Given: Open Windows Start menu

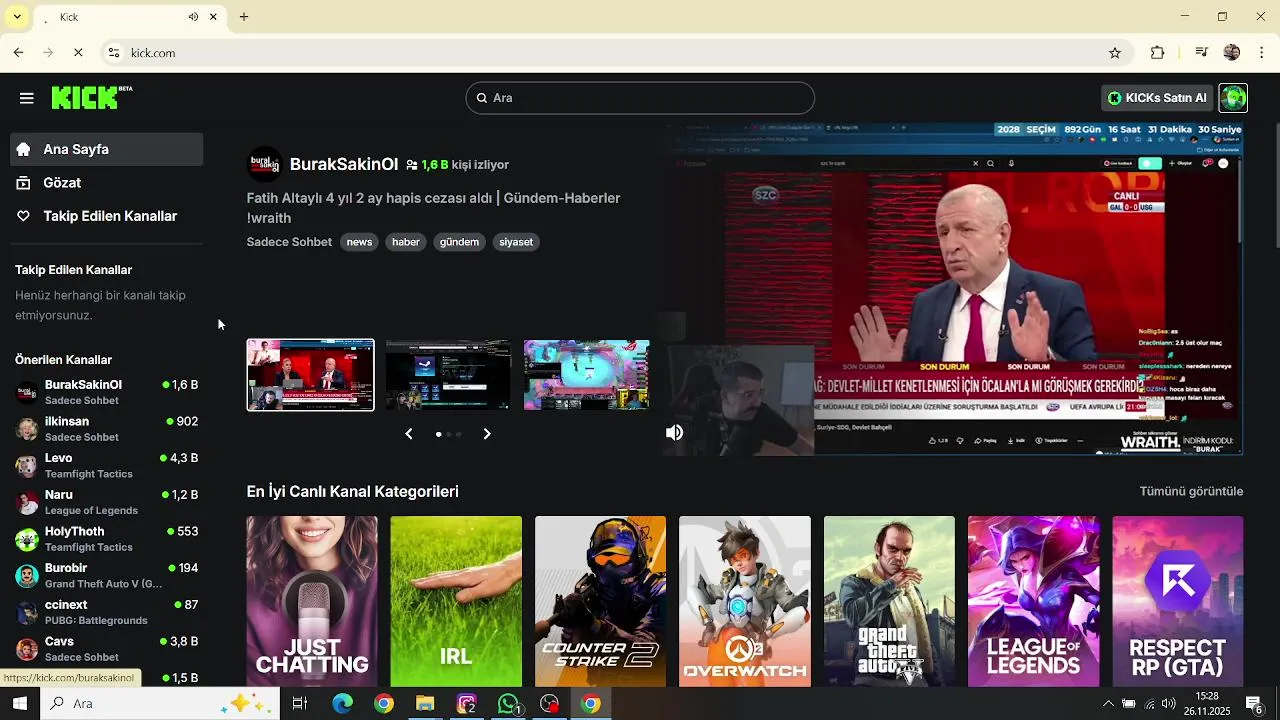Looking at the screenshot, I should click(x=19, y=704).
